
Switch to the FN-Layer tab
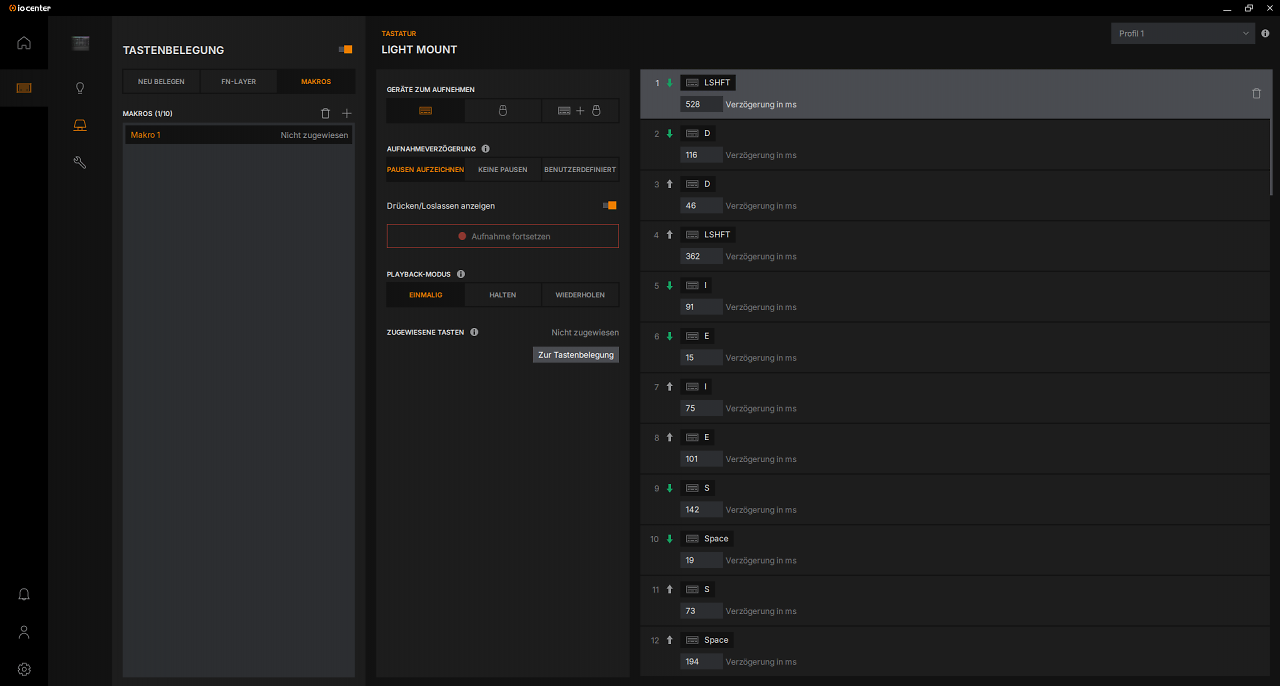click(239, 82)
